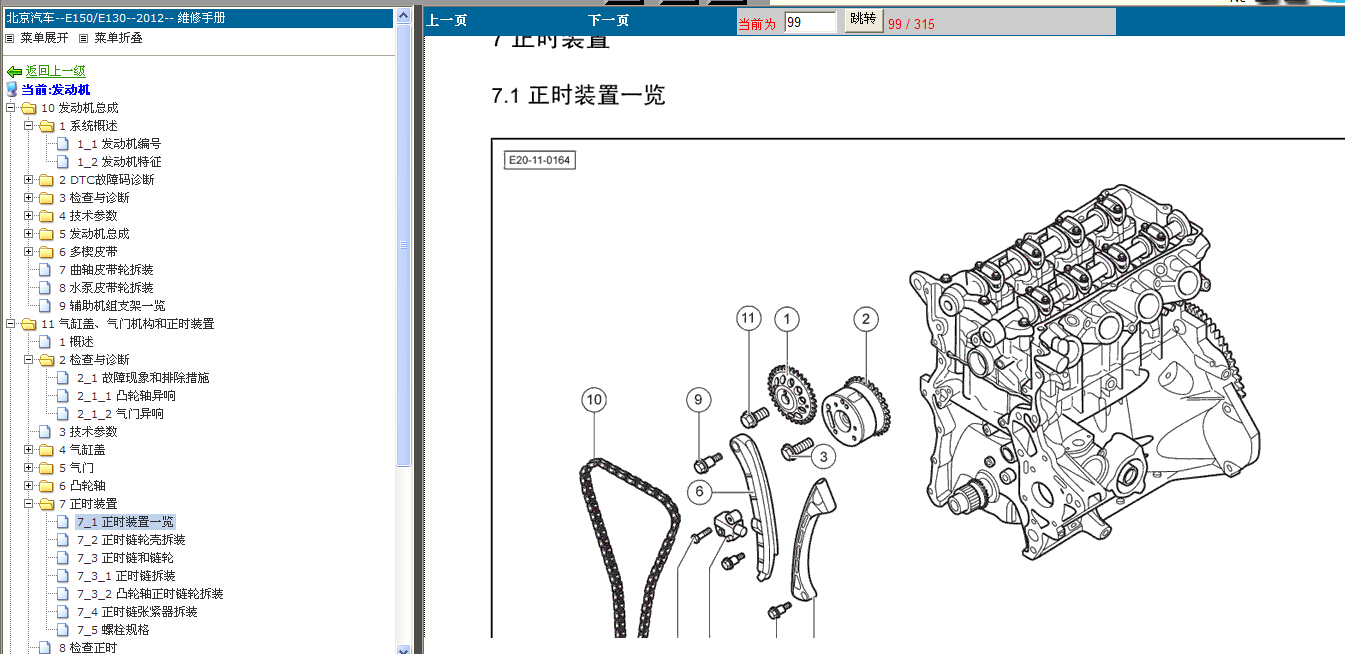Viewport: 1345px width, 654px height.
Task: Collapse the 10 发动机总成 tree node
Action: point(11,108)
